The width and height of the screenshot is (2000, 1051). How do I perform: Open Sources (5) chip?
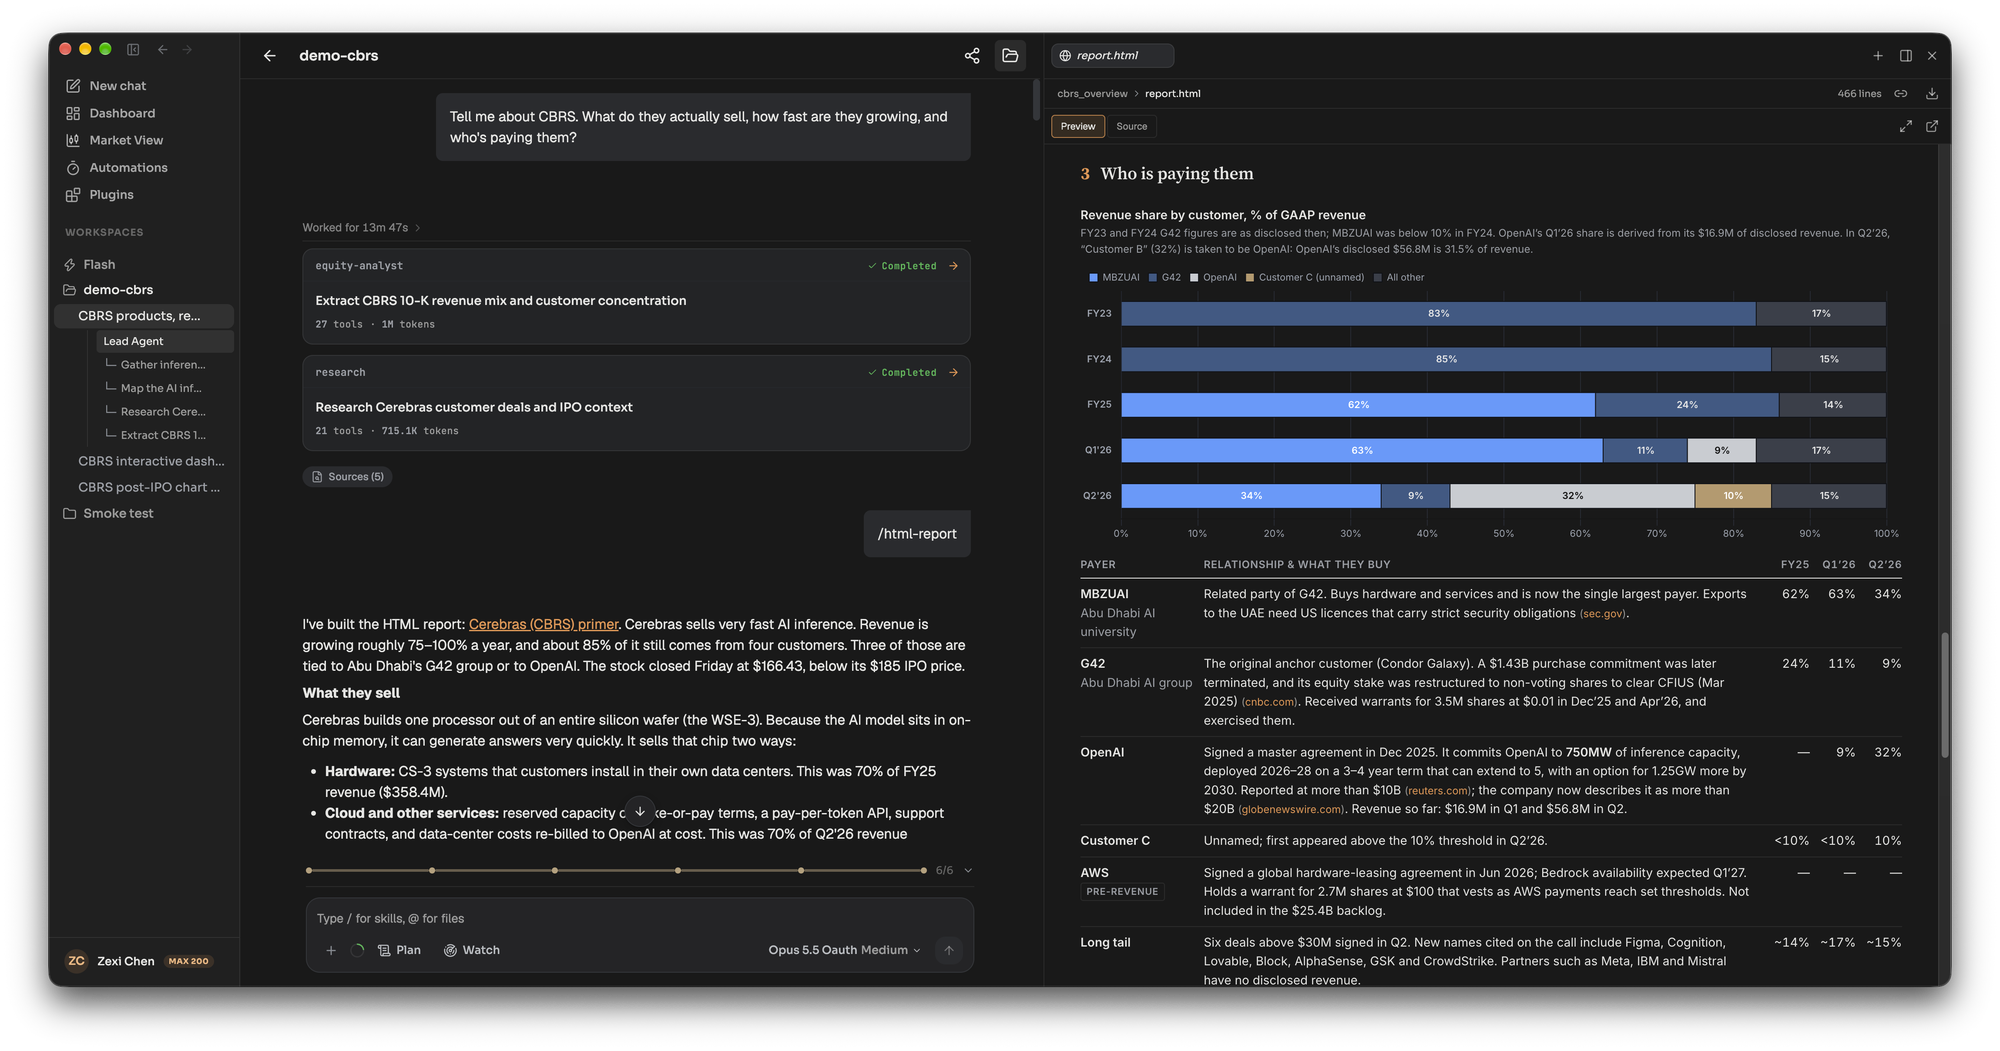tap(347, 477)
